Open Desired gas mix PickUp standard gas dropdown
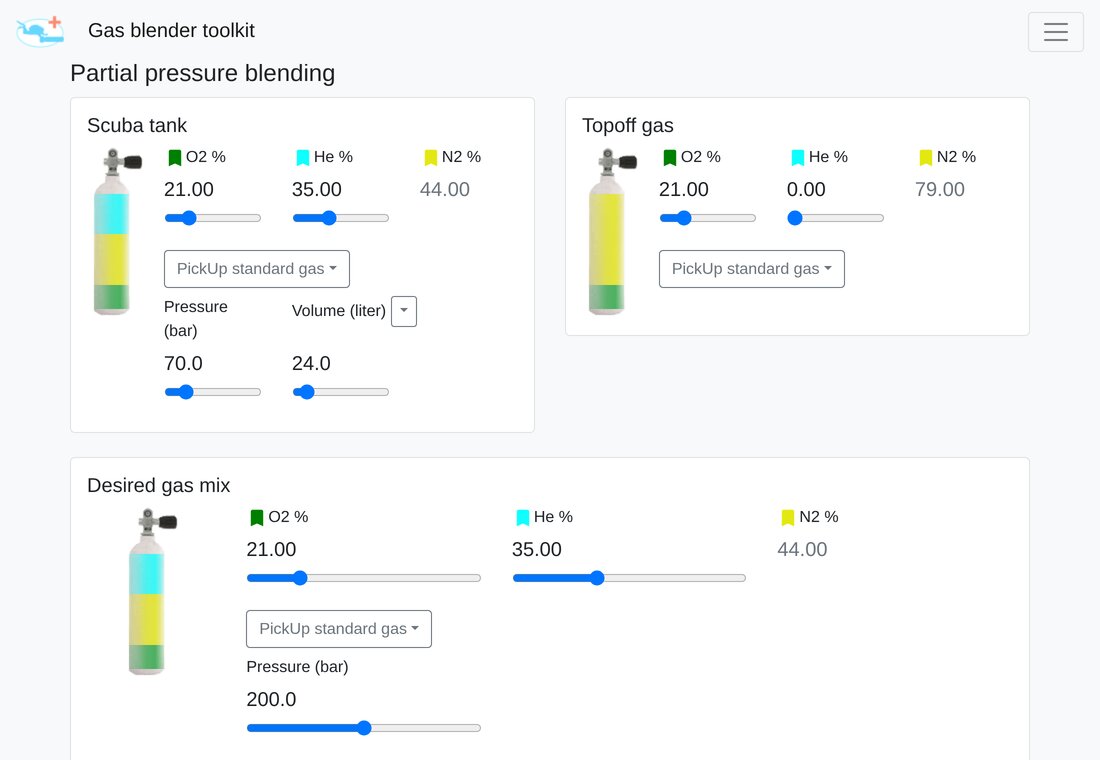This screenshot has width=1100, height=760. [339, 629]
